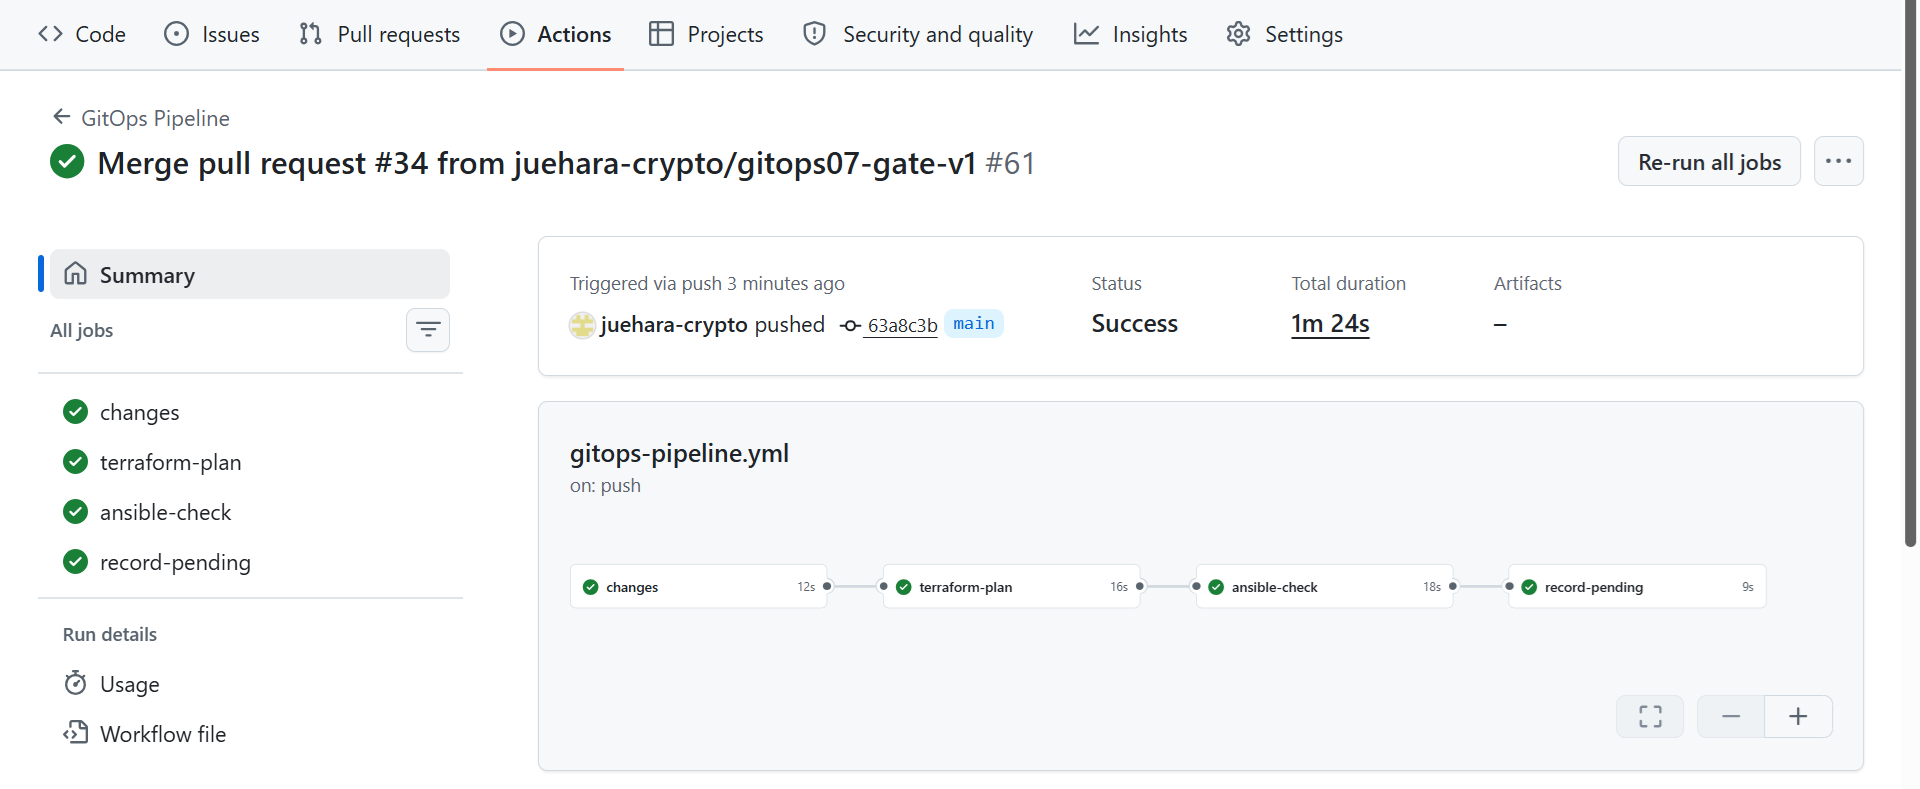Click the fullscreen graph icon
1920x789 pixels.
(1650, 716)
